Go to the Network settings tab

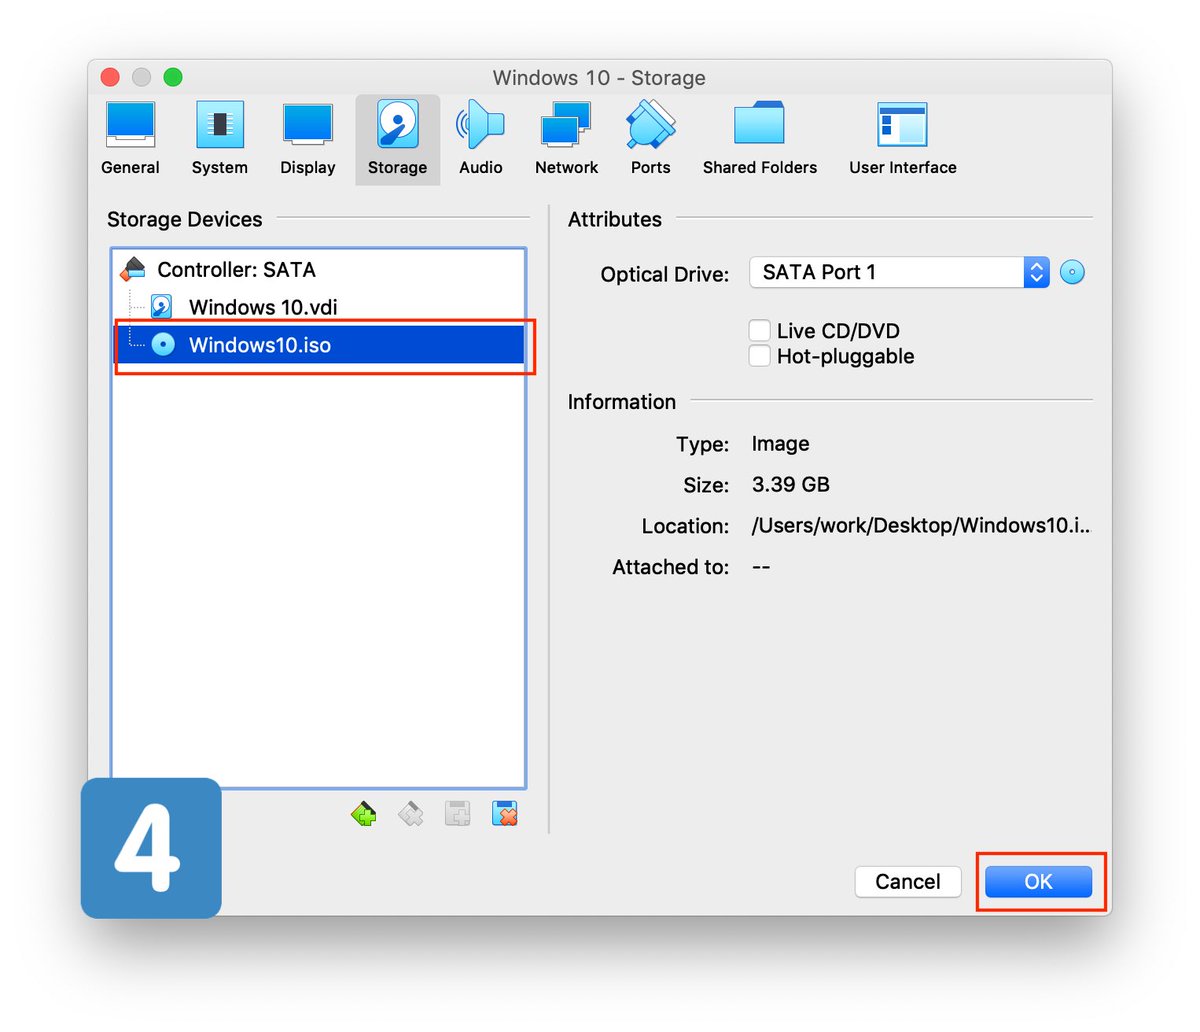tap(566, 140)
